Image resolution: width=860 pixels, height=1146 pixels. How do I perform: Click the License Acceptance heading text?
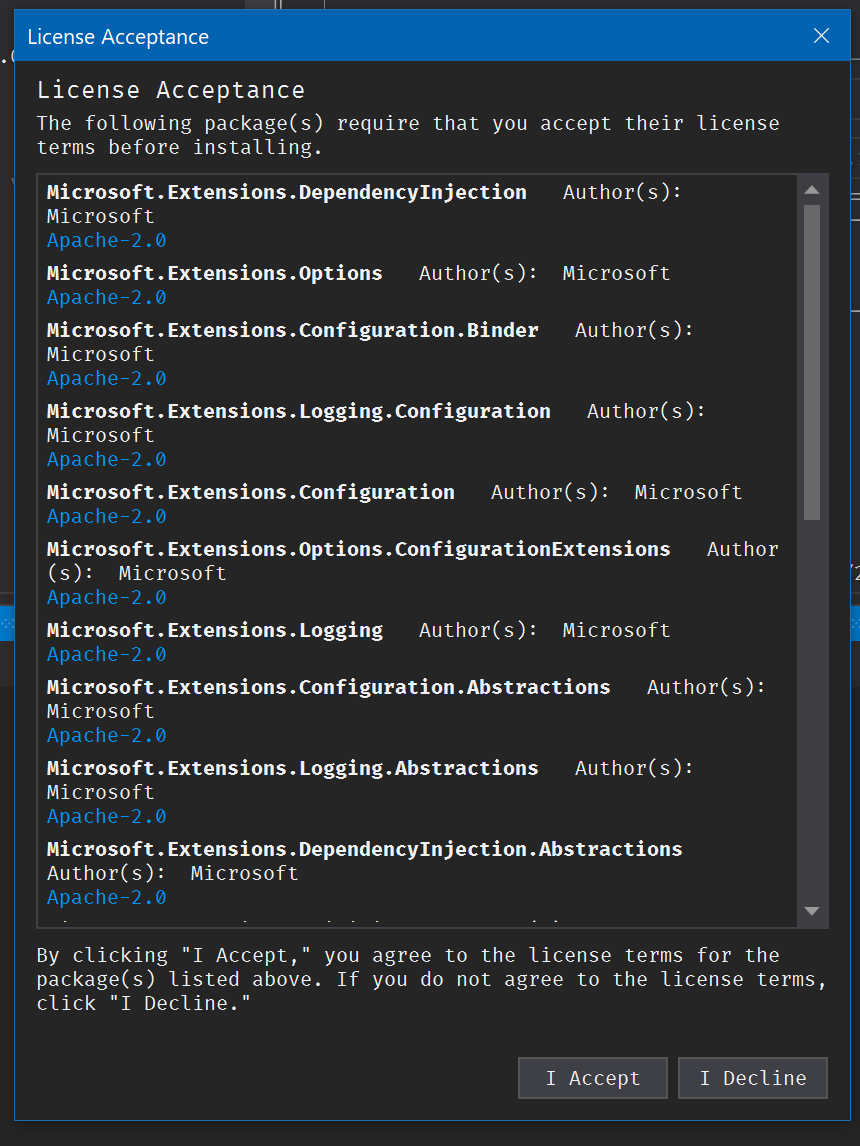[x=171, y=90]
